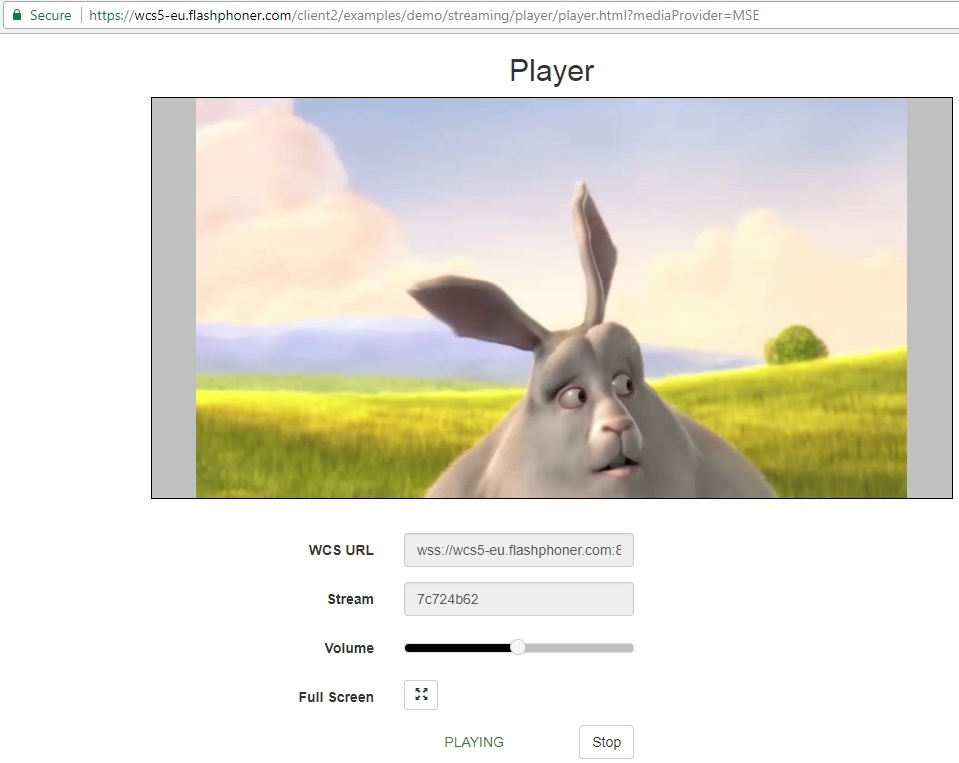Click the browser address bar URL

point(424,15)
